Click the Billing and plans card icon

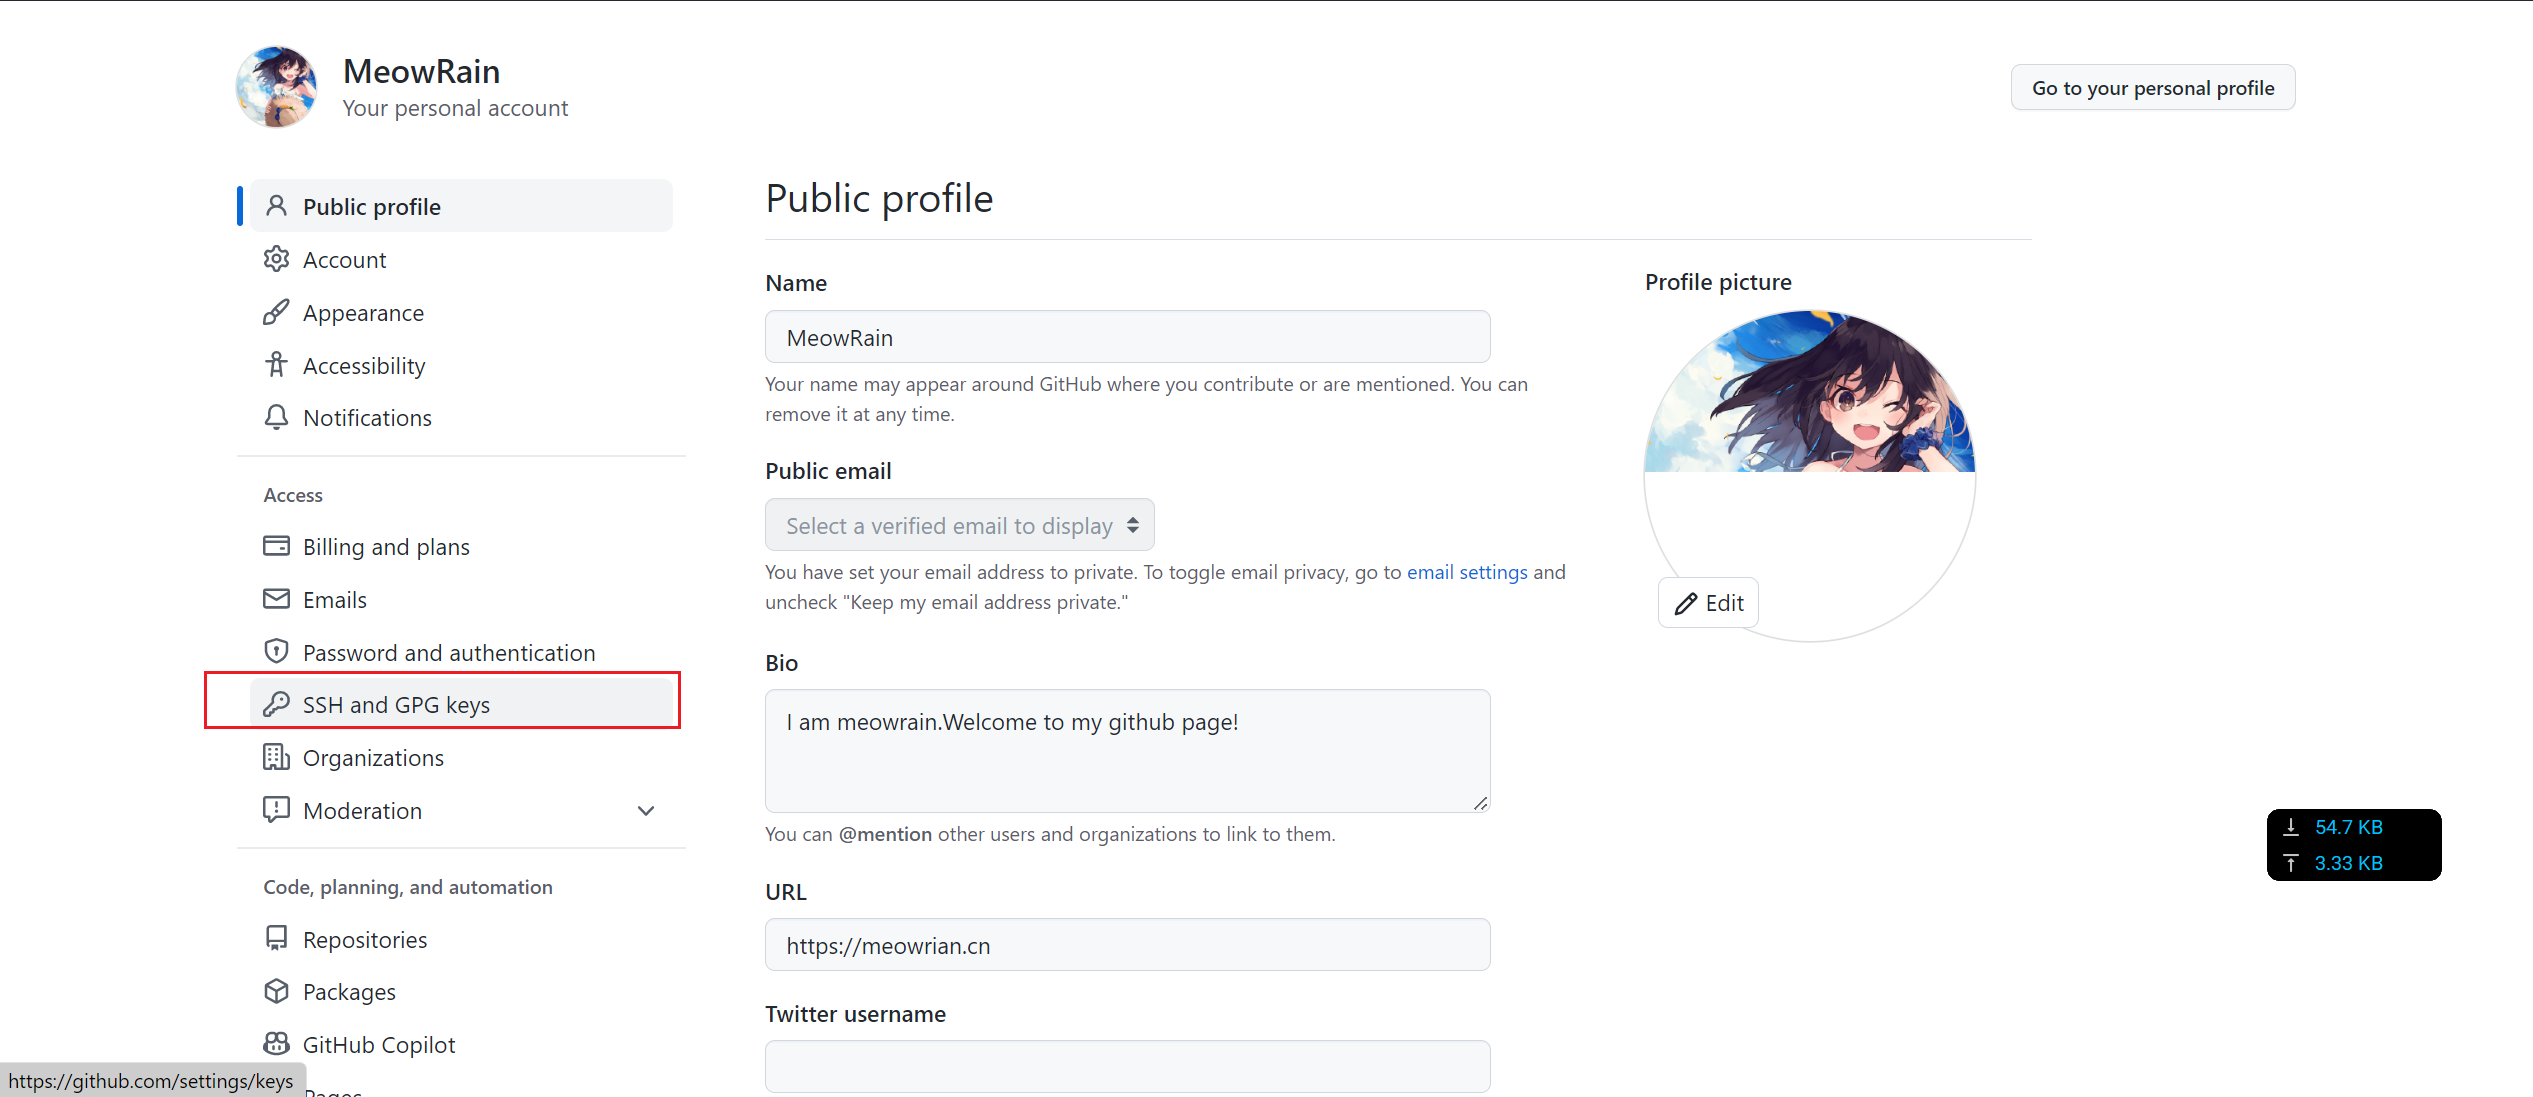[276, 546]
